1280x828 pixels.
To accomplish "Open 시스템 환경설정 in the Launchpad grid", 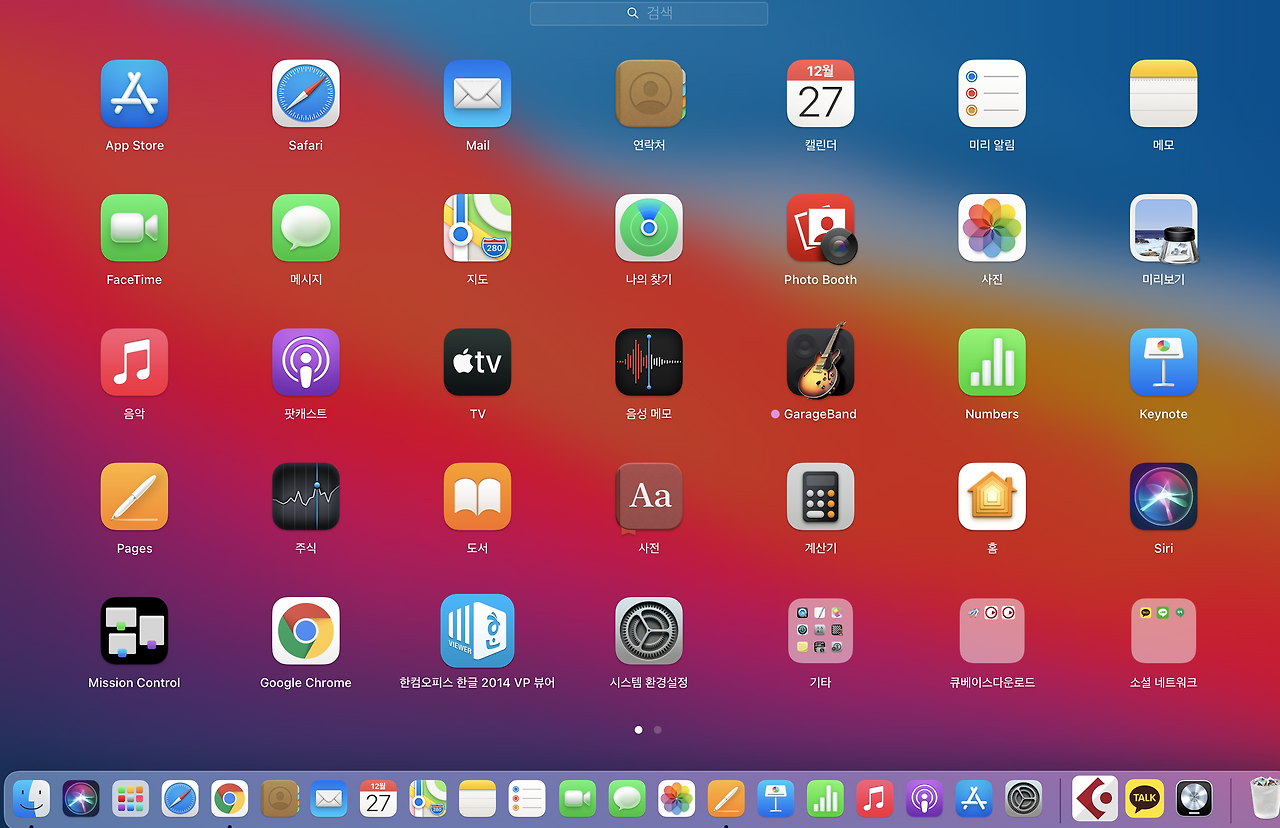I will [x=649, y=631].
